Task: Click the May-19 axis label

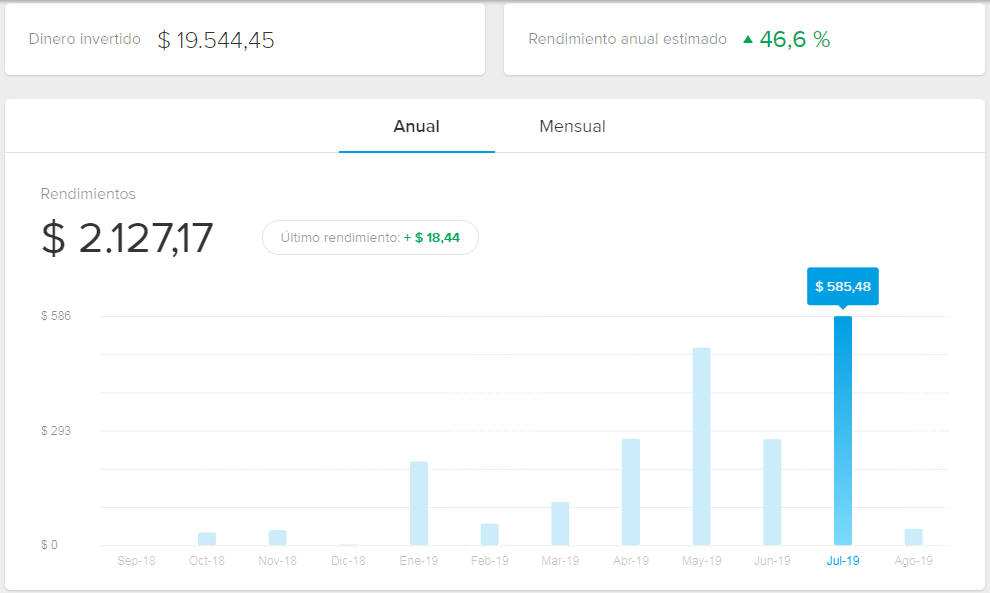Action: [701, 561]
